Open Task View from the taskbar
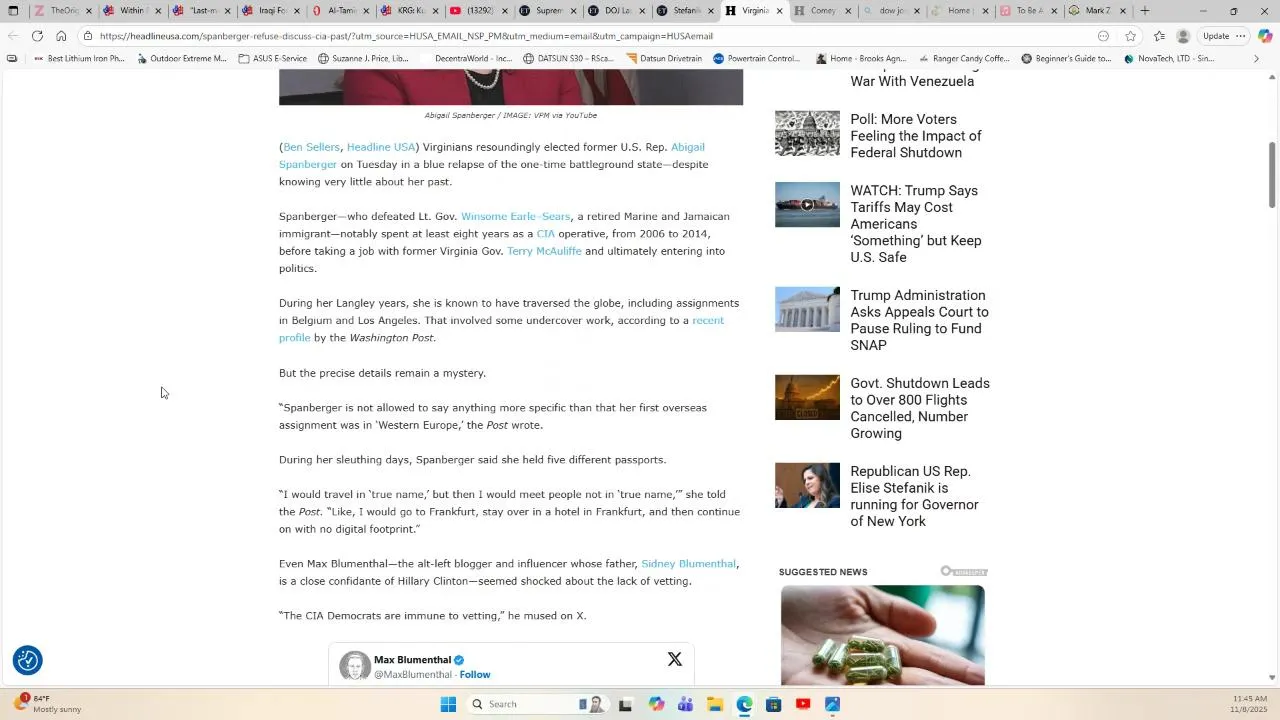The width and height of the screenshot is (1280, 720). point(626,704)
